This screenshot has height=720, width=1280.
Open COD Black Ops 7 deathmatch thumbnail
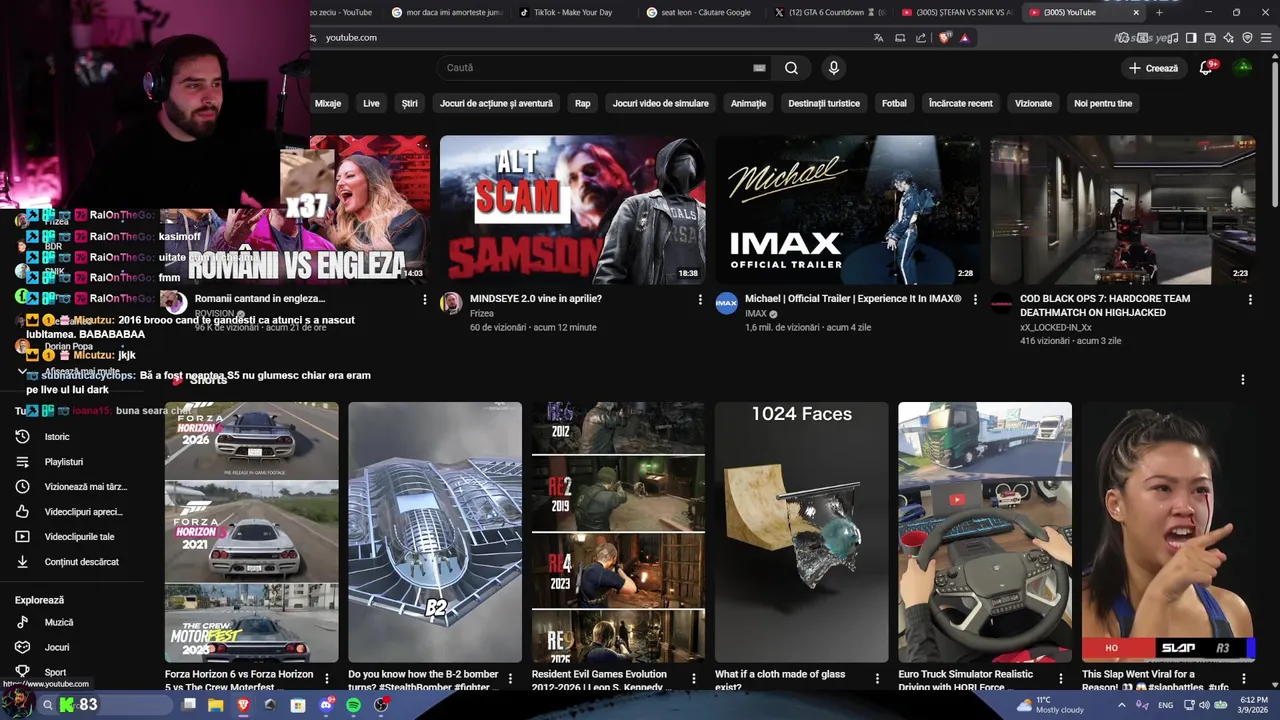[1123, 210]
